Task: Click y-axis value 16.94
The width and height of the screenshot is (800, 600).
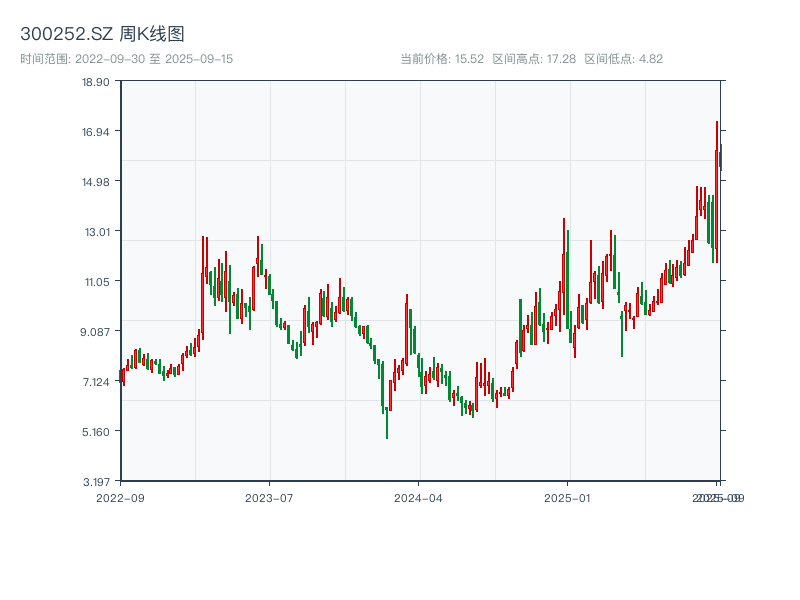Action: coord(96,132)
